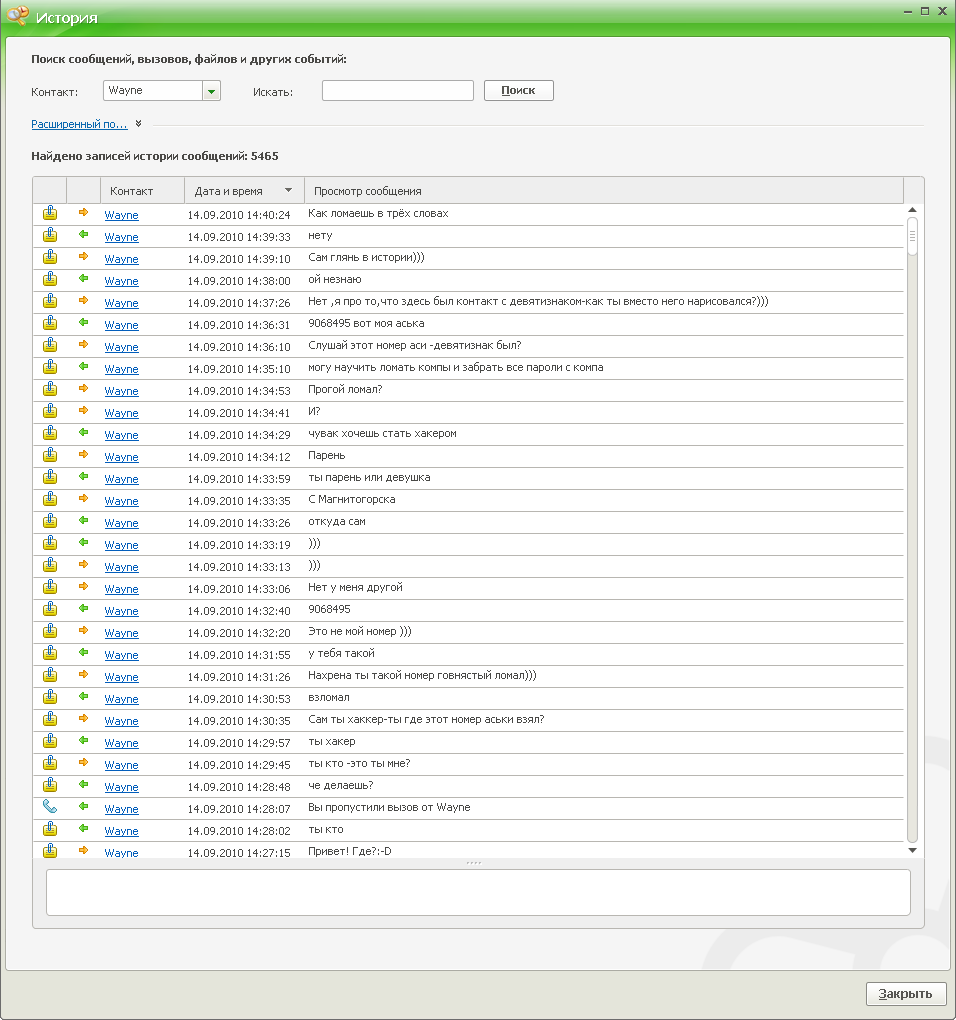This screenshot has height=1020, width=956.
Task: Click the 'Просмотр сообщения' column header
Action: point(604,191)
